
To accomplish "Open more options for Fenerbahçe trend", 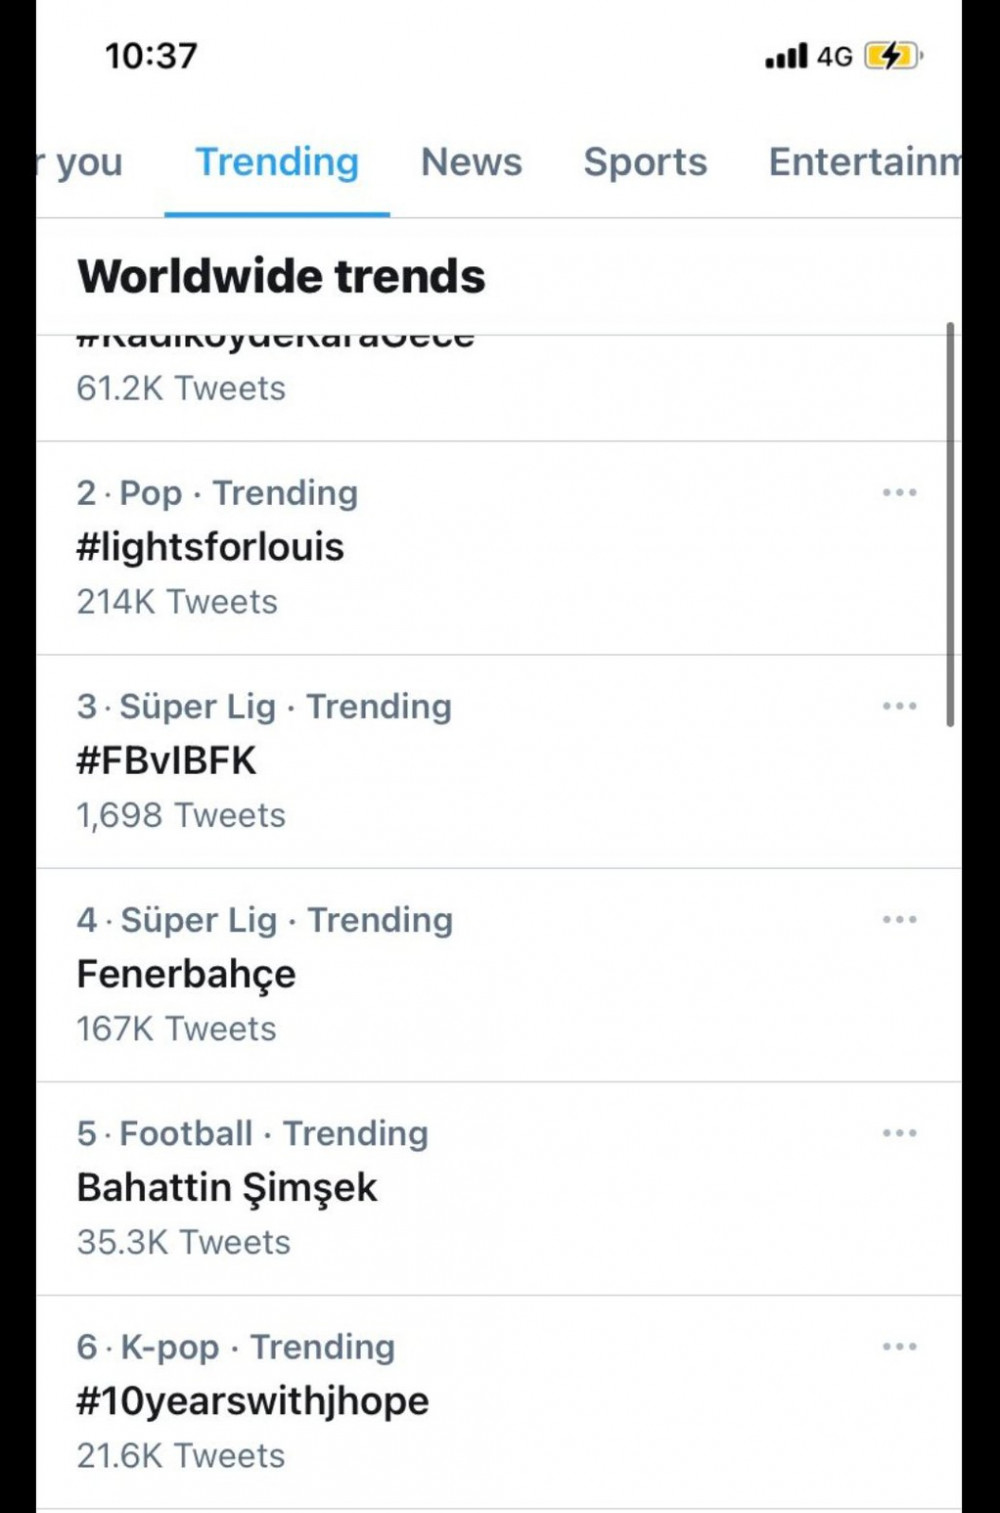I will point(899,919).
